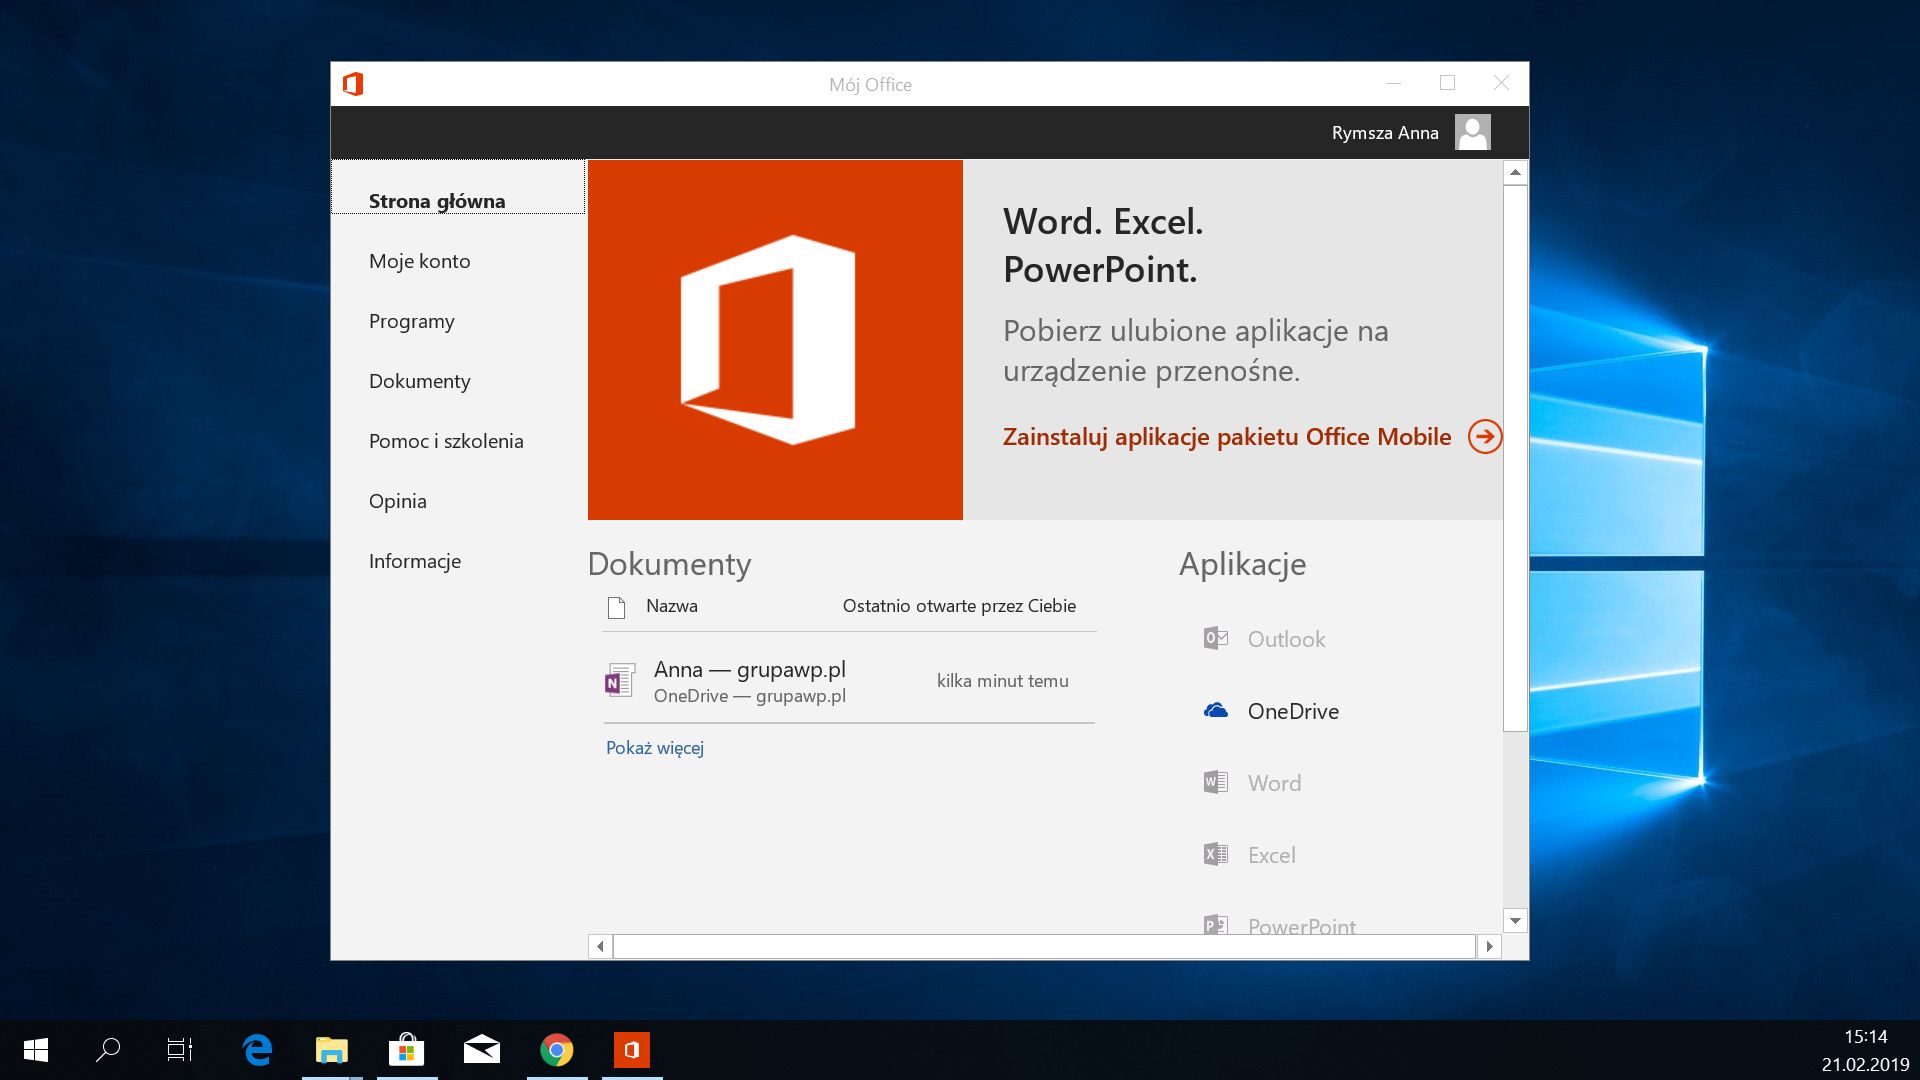Click the horizontal scrollbar right arrow
This screenshot has width=1920, height=1080.
pyautogui.click(x=1490, y=946)
